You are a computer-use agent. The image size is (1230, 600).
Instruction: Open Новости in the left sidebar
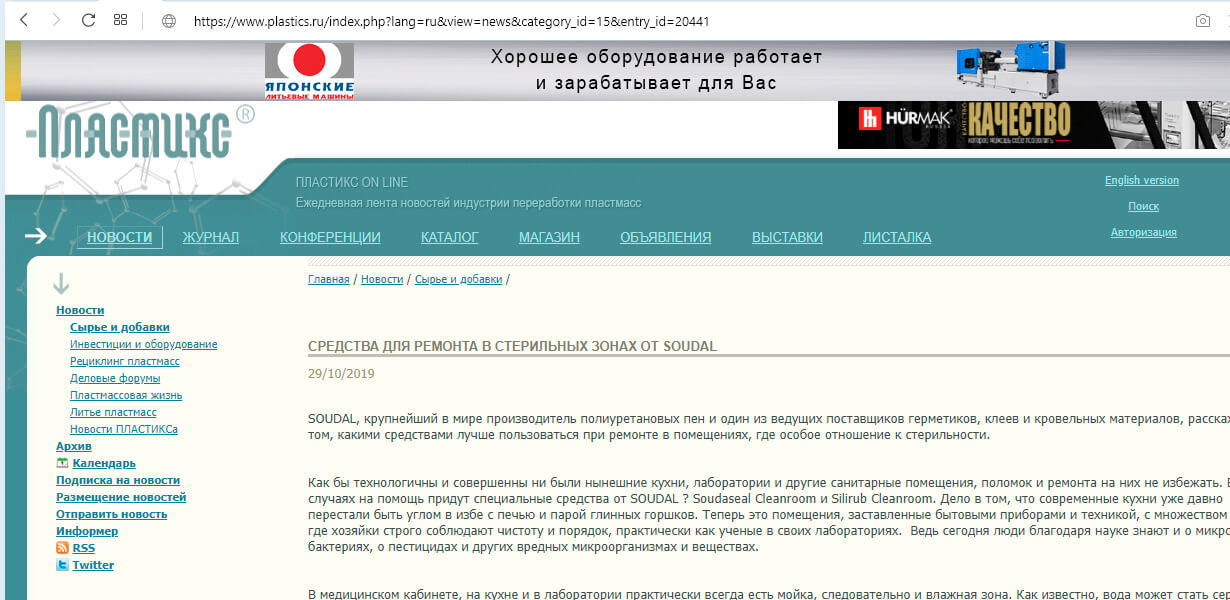click(80, 310)
